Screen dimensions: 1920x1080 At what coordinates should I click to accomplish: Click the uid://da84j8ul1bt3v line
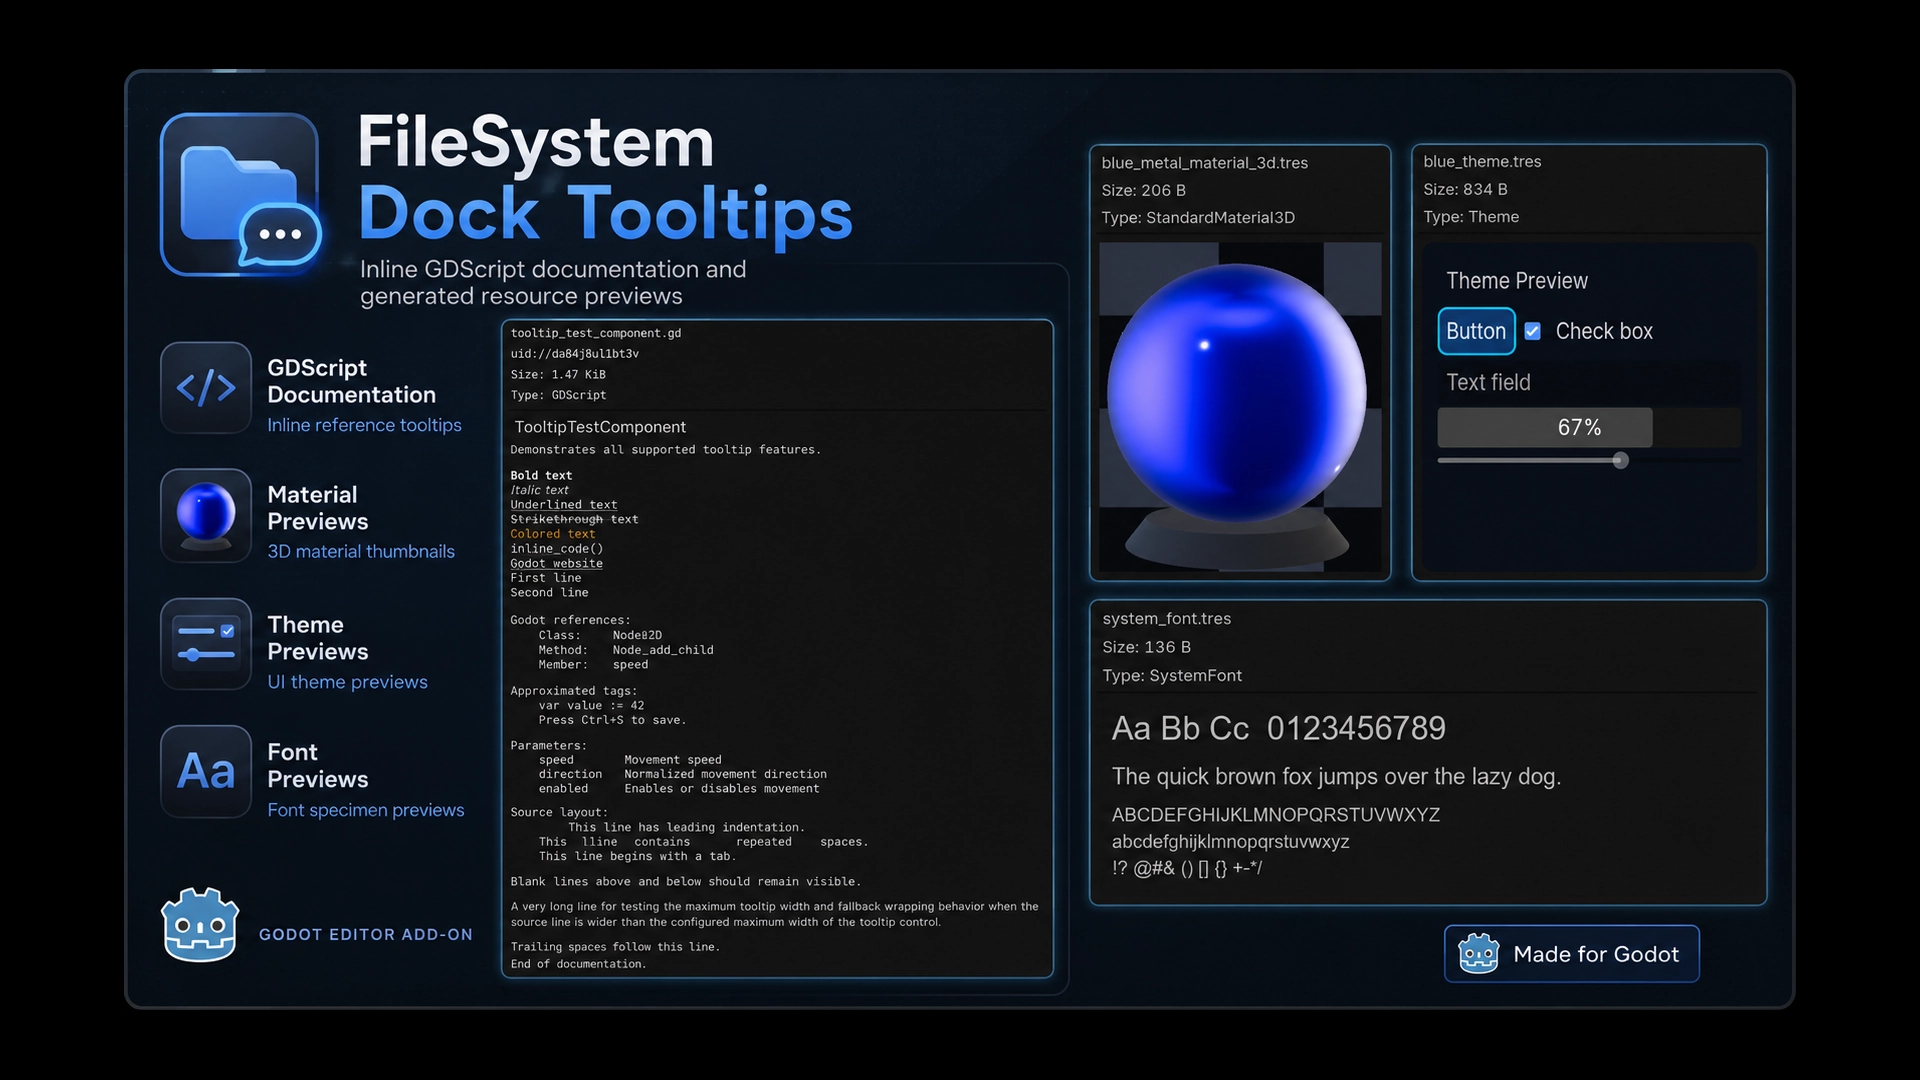tap(574, 354)
